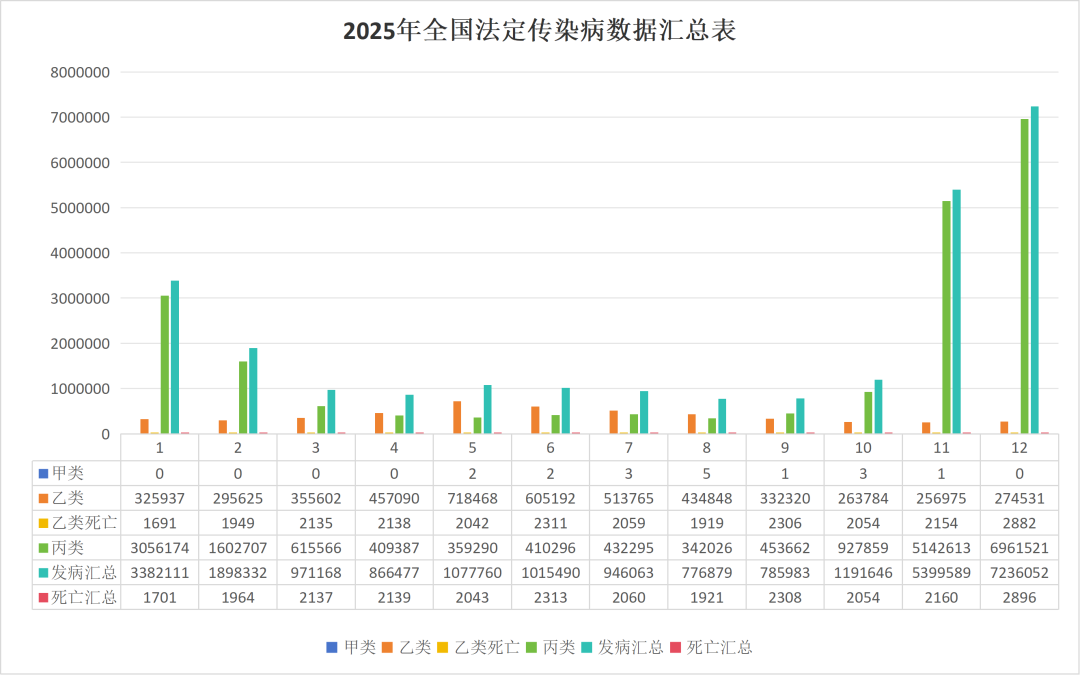Select the orange 乙类 bar for month 5
The image size is (1080, 675).
[457, 417]
